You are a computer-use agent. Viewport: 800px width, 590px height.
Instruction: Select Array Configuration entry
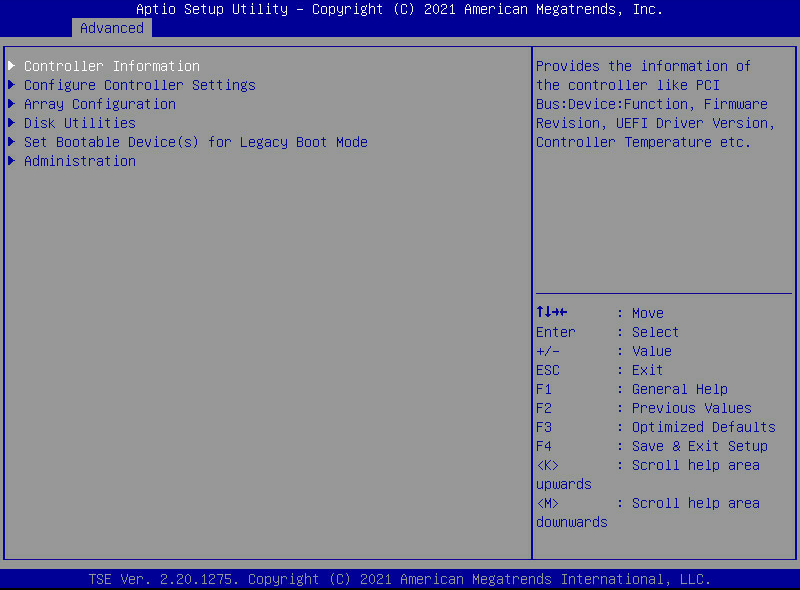coord(100,104)
